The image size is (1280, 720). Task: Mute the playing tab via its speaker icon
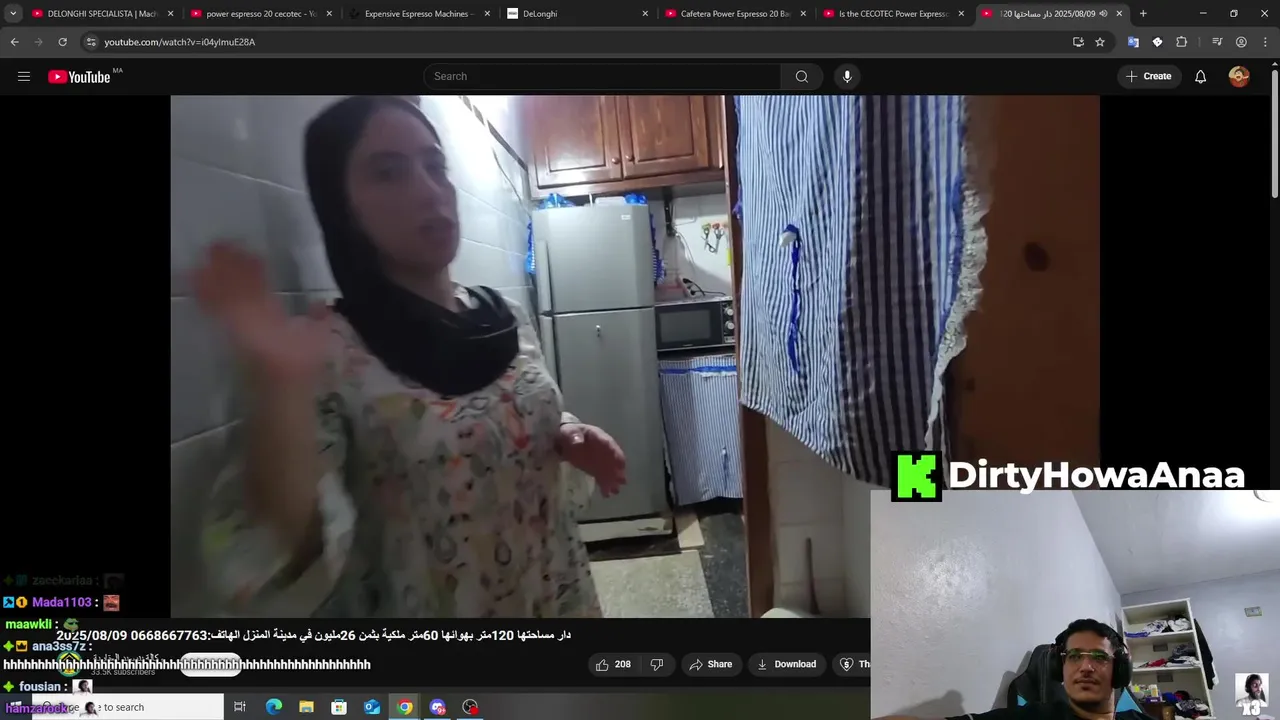[1103, 14]
